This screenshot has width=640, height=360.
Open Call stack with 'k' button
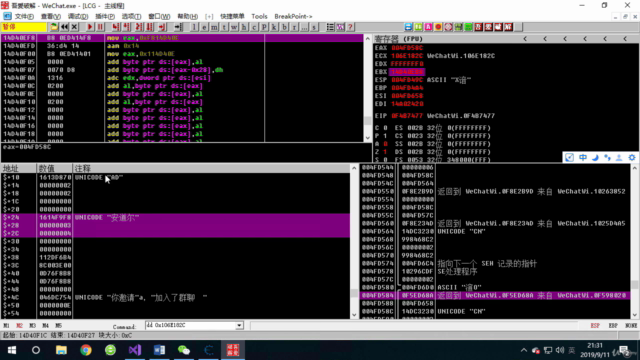click(274, 27)
